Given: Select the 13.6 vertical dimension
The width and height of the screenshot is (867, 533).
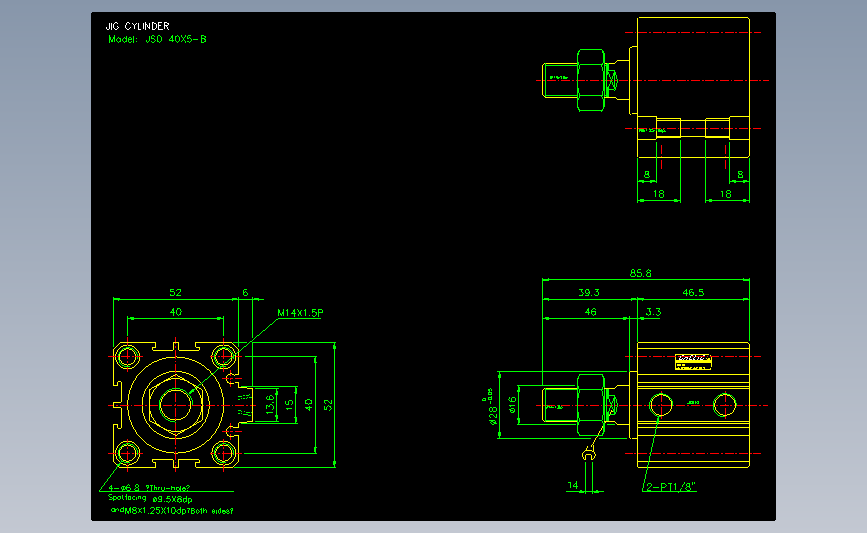Looking at the screenshot, I should click(x=270, y=404).
